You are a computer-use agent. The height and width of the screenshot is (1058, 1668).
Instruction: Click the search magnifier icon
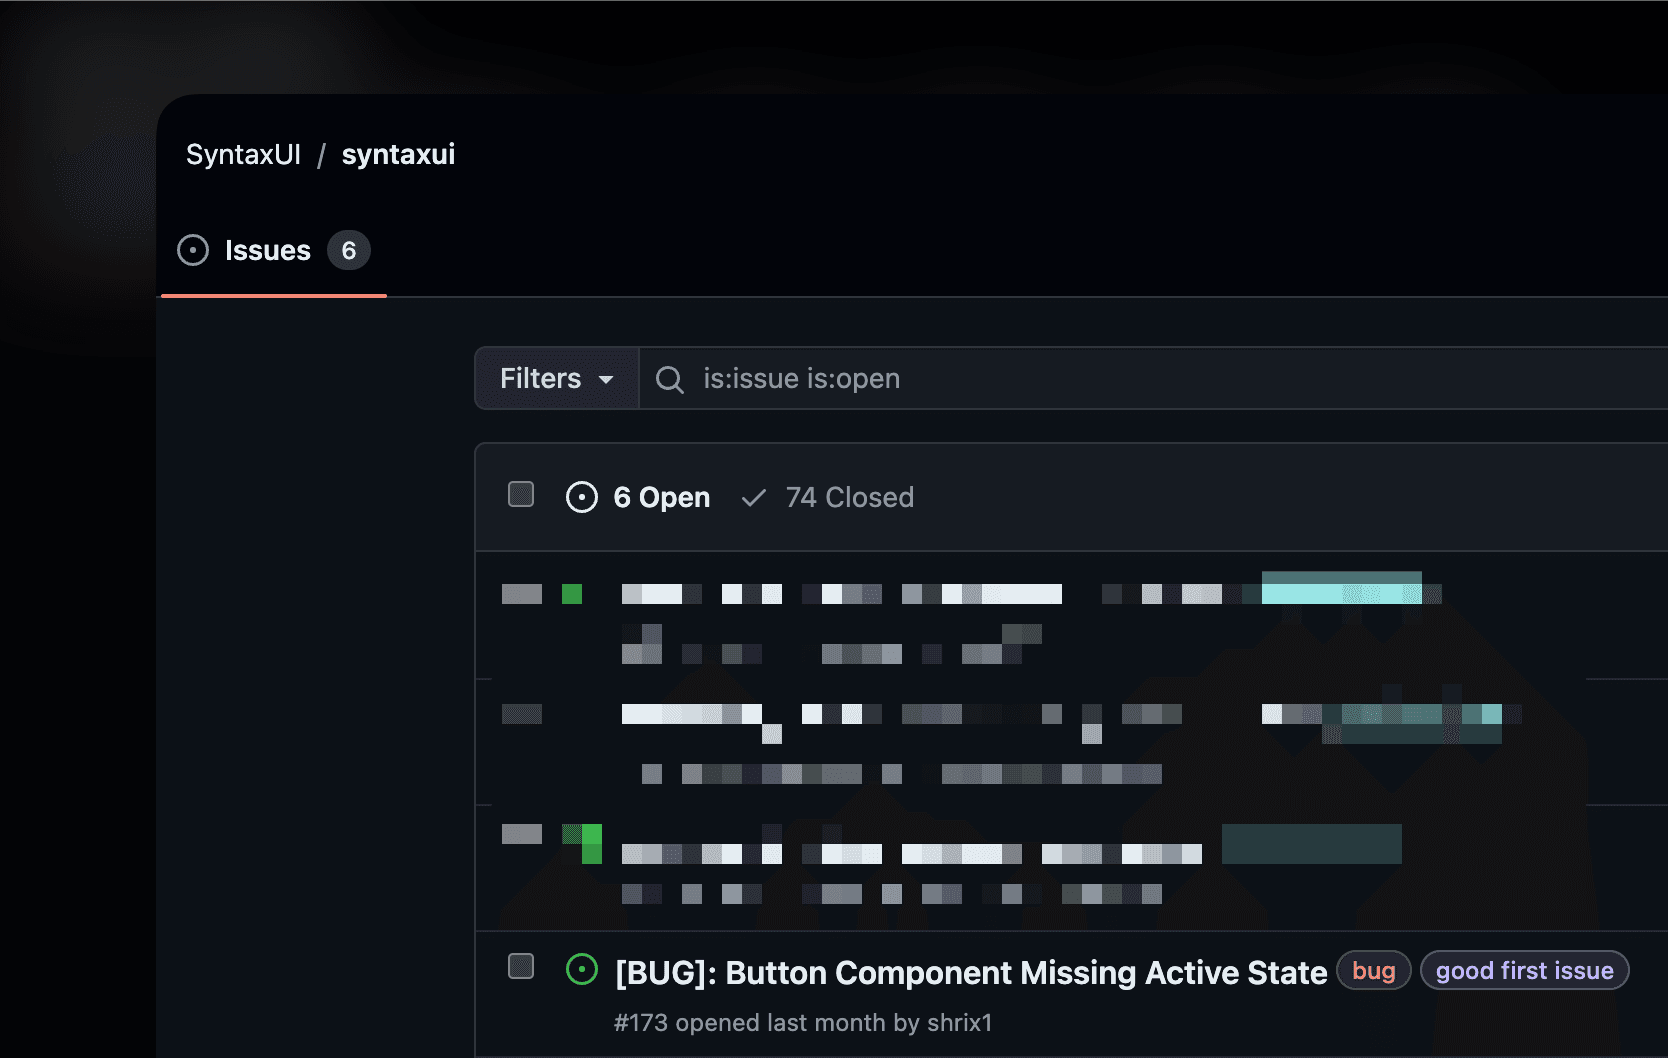[669, 379]
